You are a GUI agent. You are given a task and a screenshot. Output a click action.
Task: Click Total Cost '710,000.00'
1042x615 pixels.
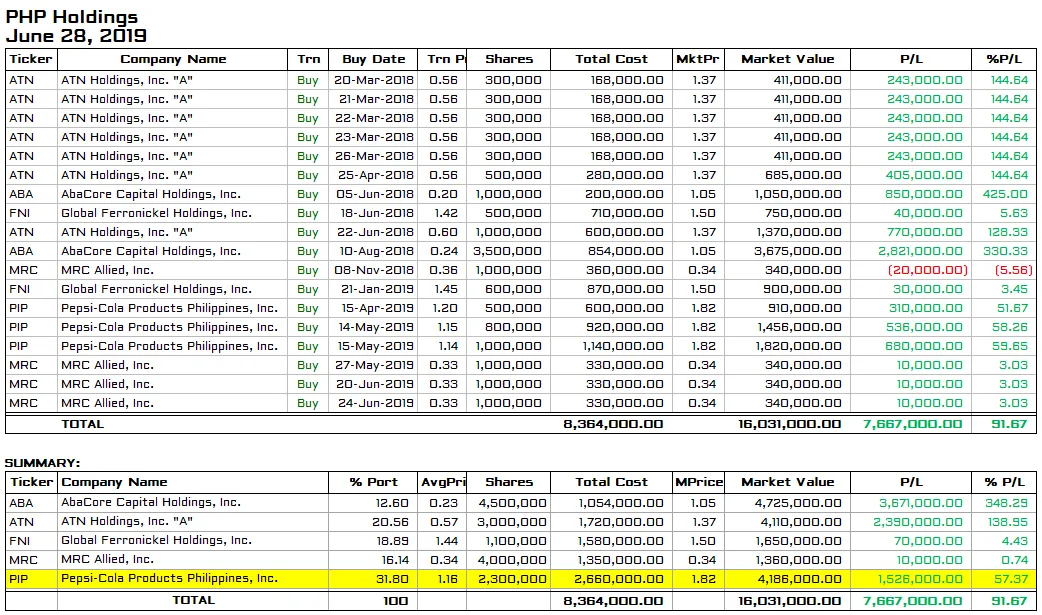tap(627, 213)
